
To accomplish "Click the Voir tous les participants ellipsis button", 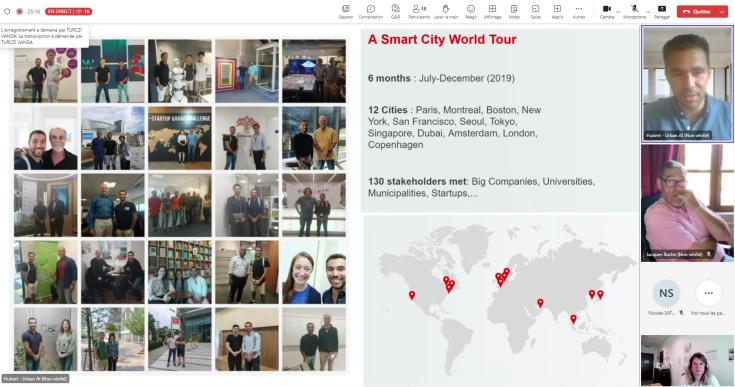I will 708,293.
